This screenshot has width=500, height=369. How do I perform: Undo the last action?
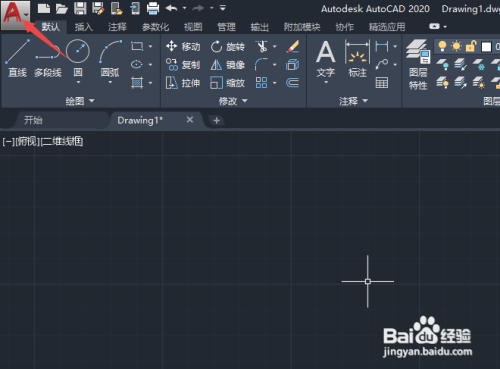(x=171, y=8)
